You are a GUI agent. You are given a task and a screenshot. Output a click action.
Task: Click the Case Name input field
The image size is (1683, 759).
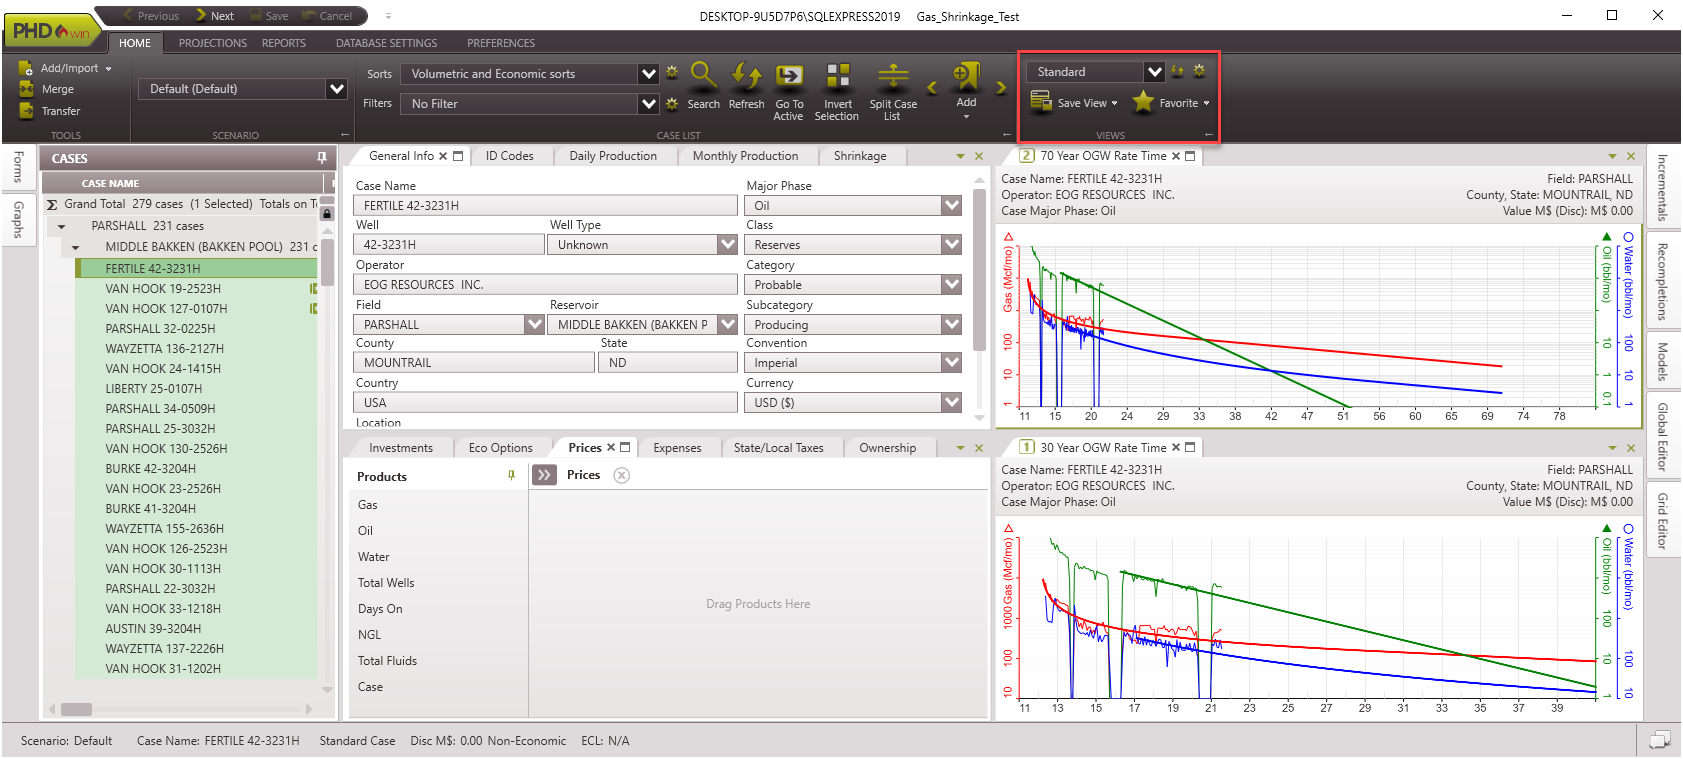pyautogui.click(x=545, y=205)
